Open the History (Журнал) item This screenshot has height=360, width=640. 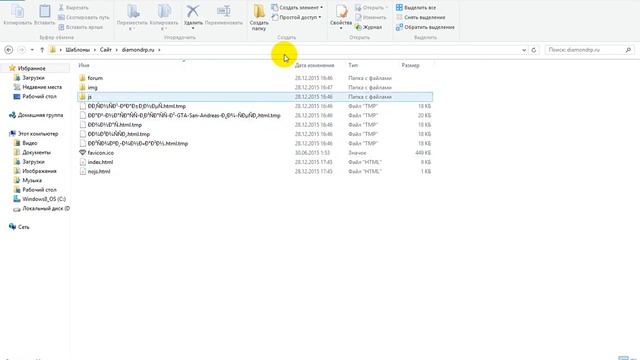pyautogui.click(x=369, y=27)
